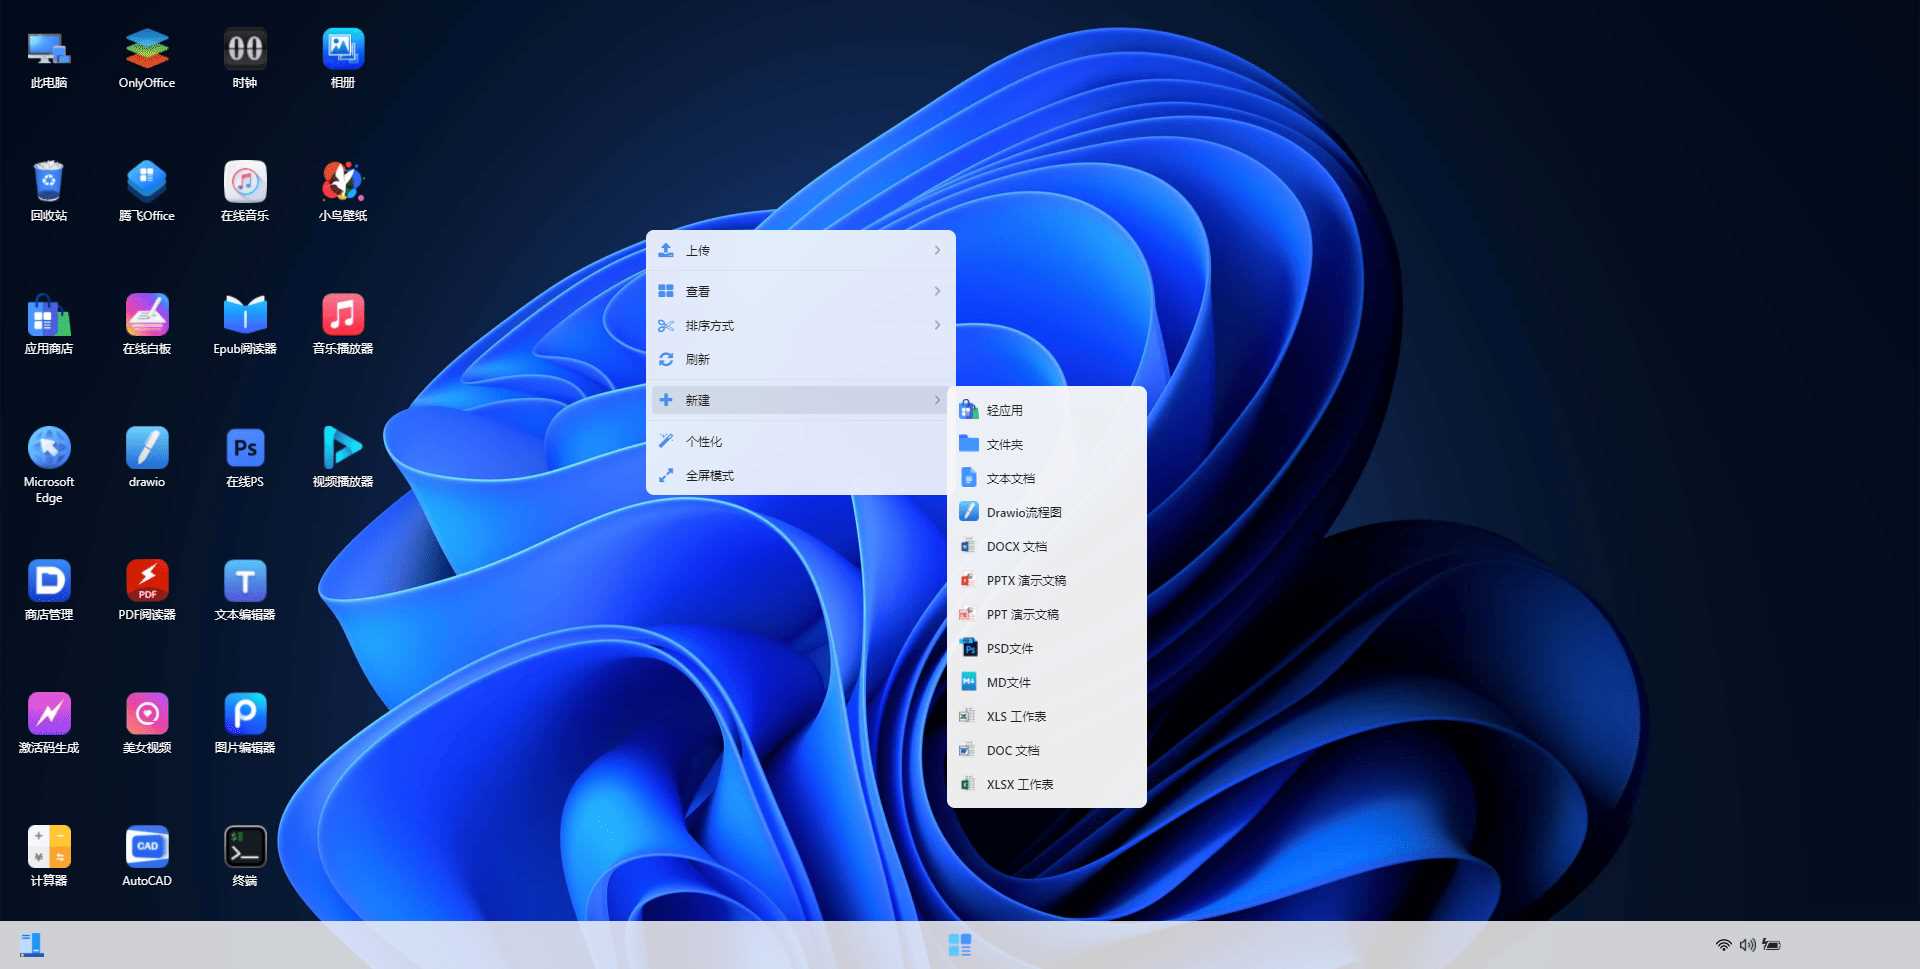
Task: Click the center taskbar start button
Action: tap(959, 945)
